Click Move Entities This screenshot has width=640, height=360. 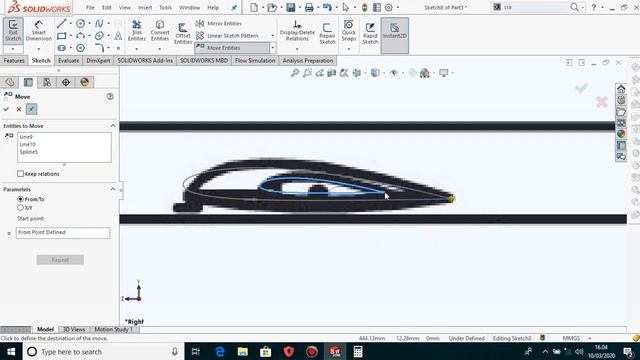tap(232, 48)
